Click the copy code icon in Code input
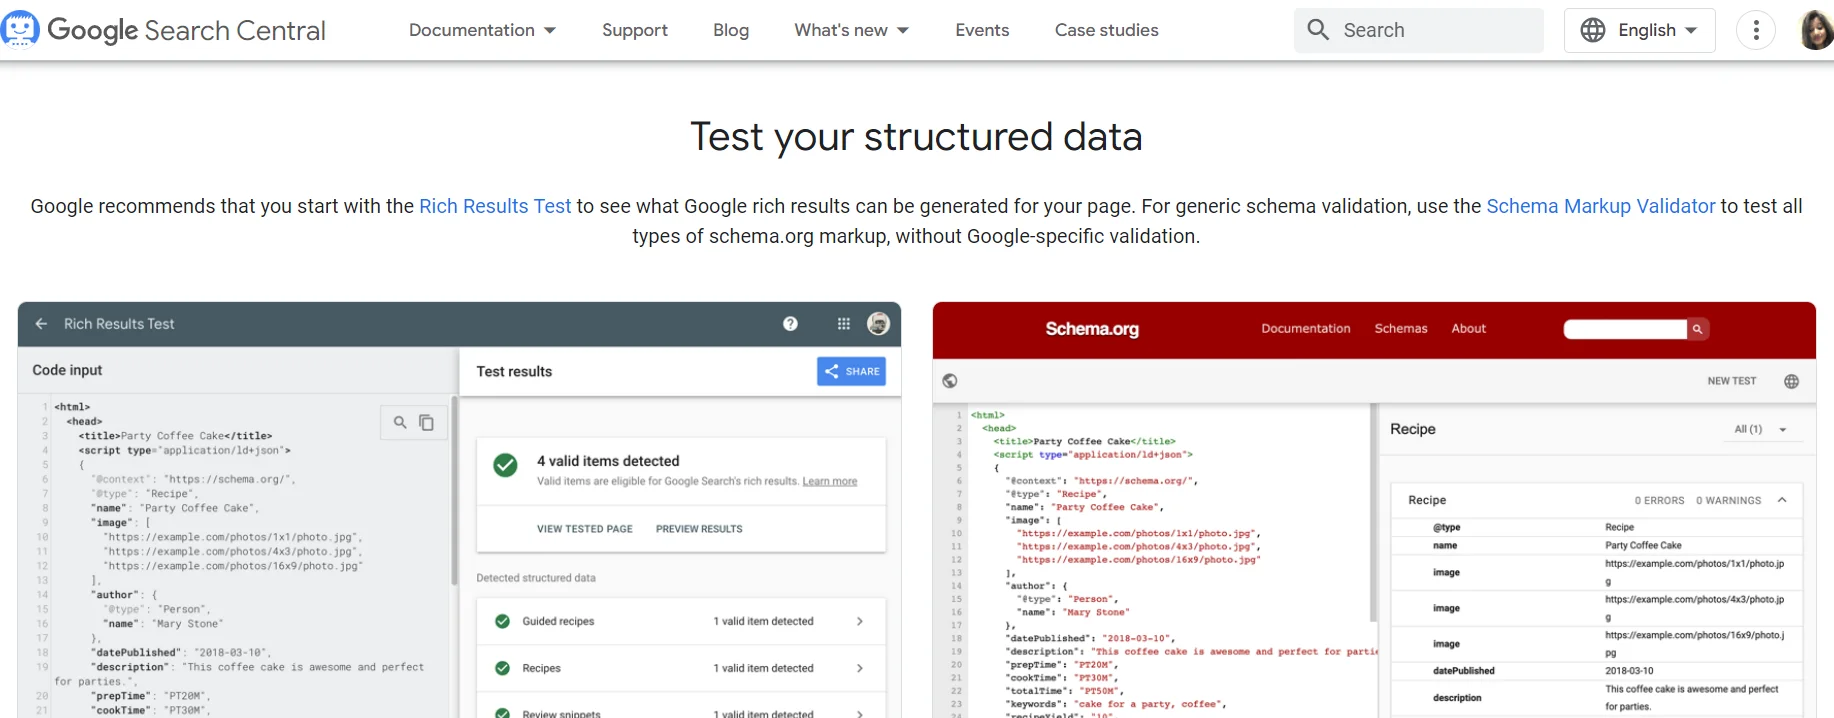Screen dimensions: 1834x718 426,423
